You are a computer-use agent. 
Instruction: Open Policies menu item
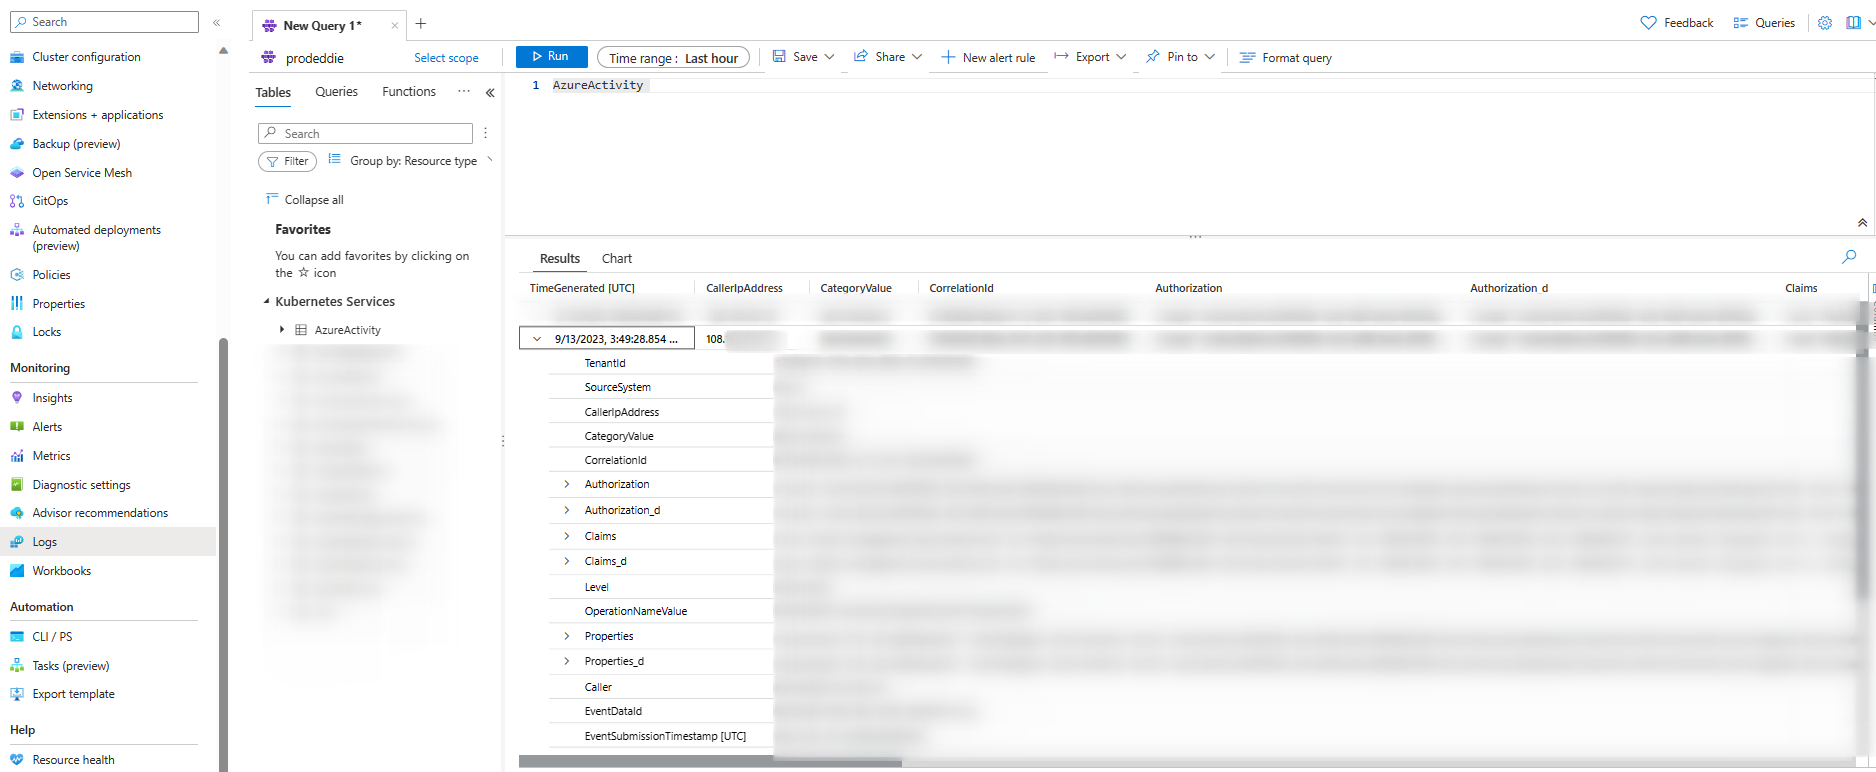pos(51,276)
